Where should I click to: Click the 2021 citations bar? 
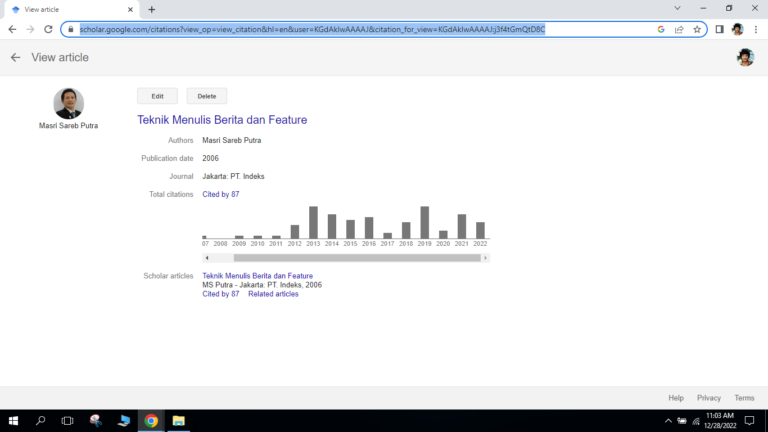point(462,226)
